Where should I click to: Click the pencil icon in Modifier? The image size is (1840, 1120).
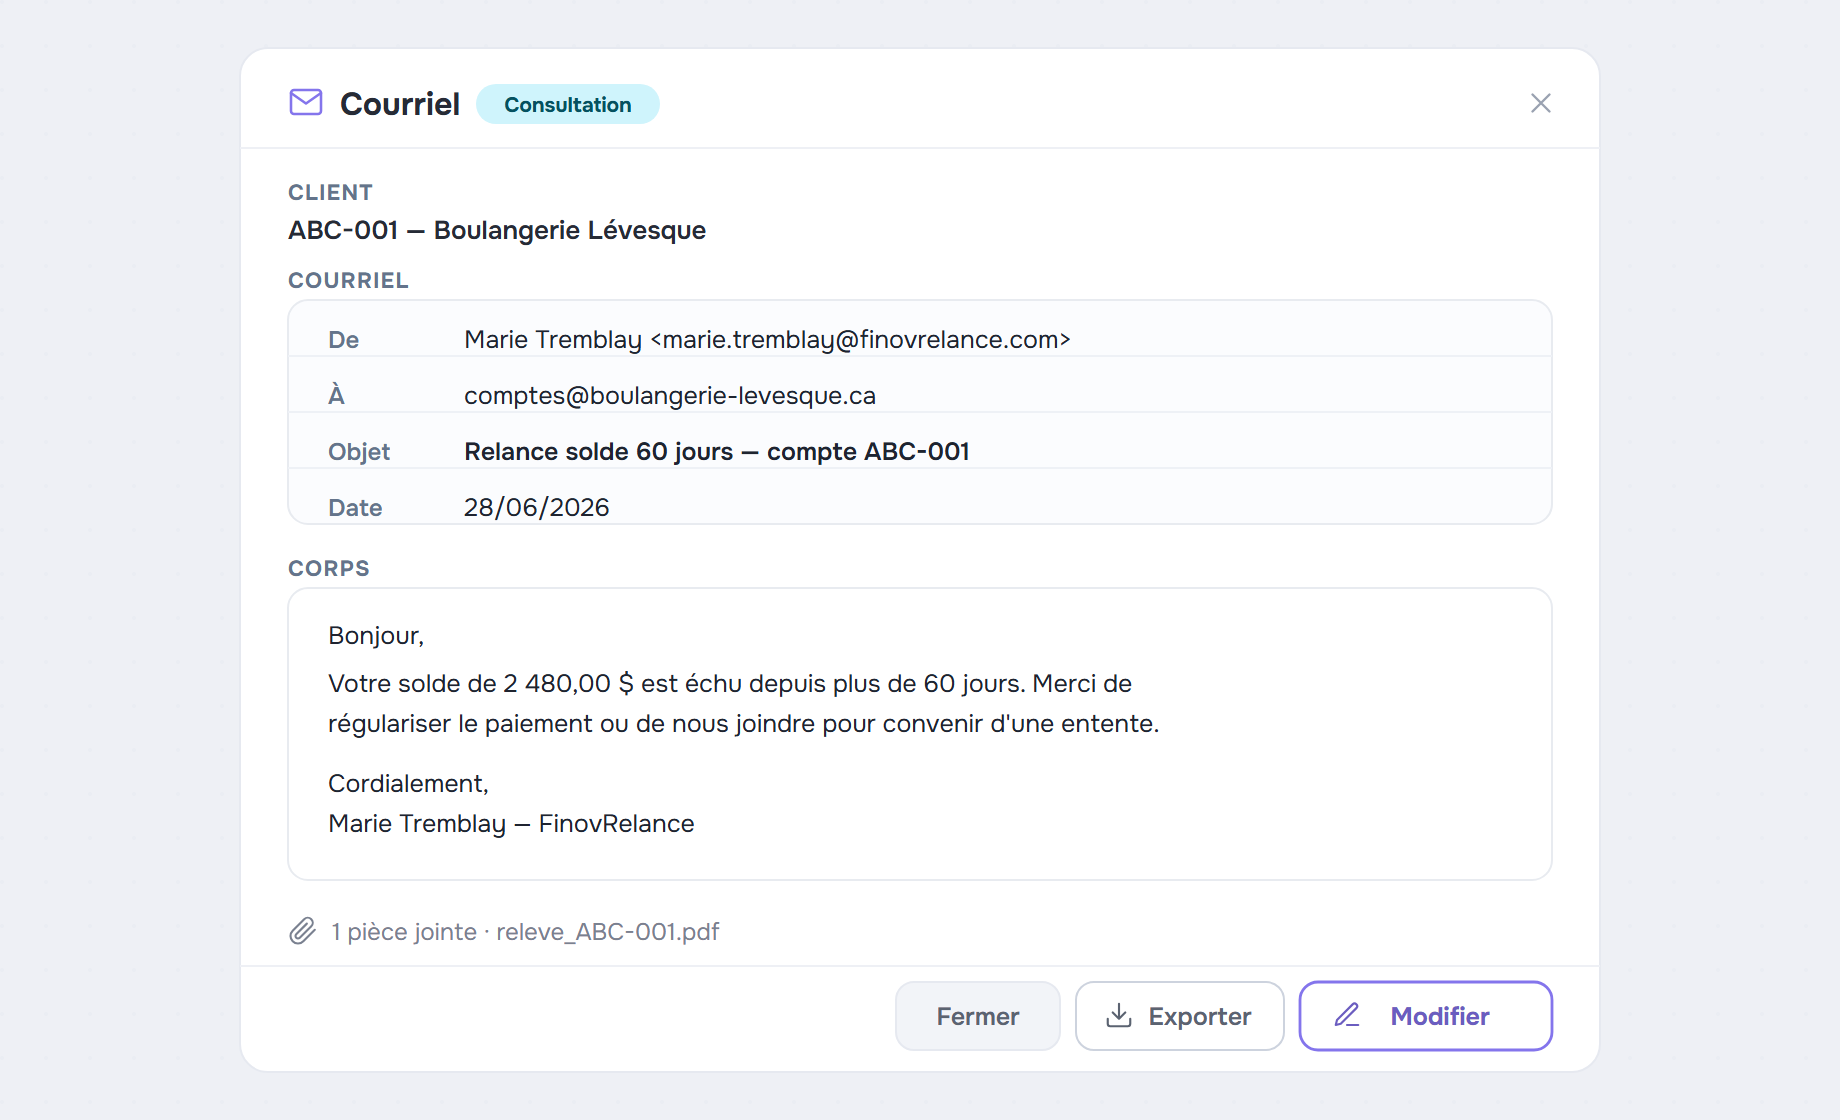pyautogui.click(x=1347, y=1015)
